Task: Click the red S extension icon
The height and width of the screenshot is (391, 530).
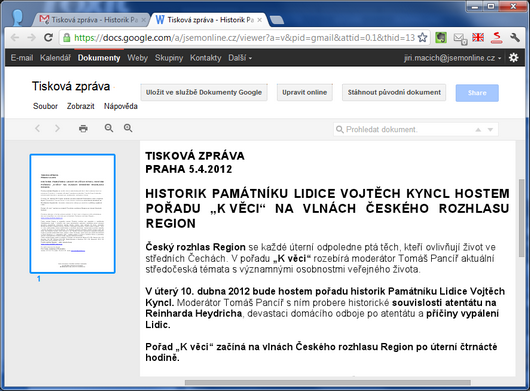Action: pyautogui.click(x=496, y=37)
